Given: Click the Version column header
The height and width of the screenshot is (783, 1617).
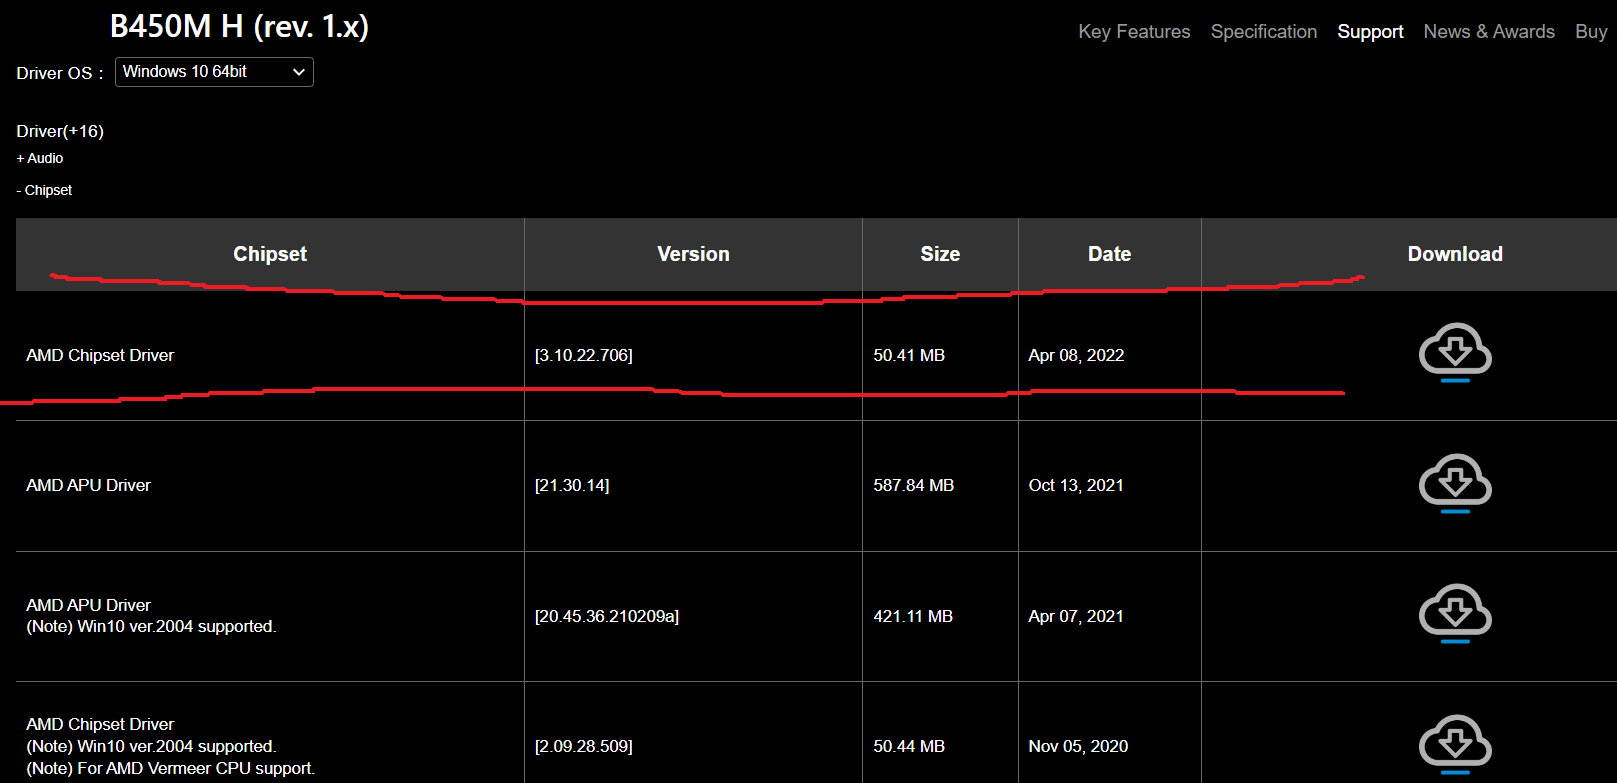Looking at the screenshot, I should click(693, 254).
